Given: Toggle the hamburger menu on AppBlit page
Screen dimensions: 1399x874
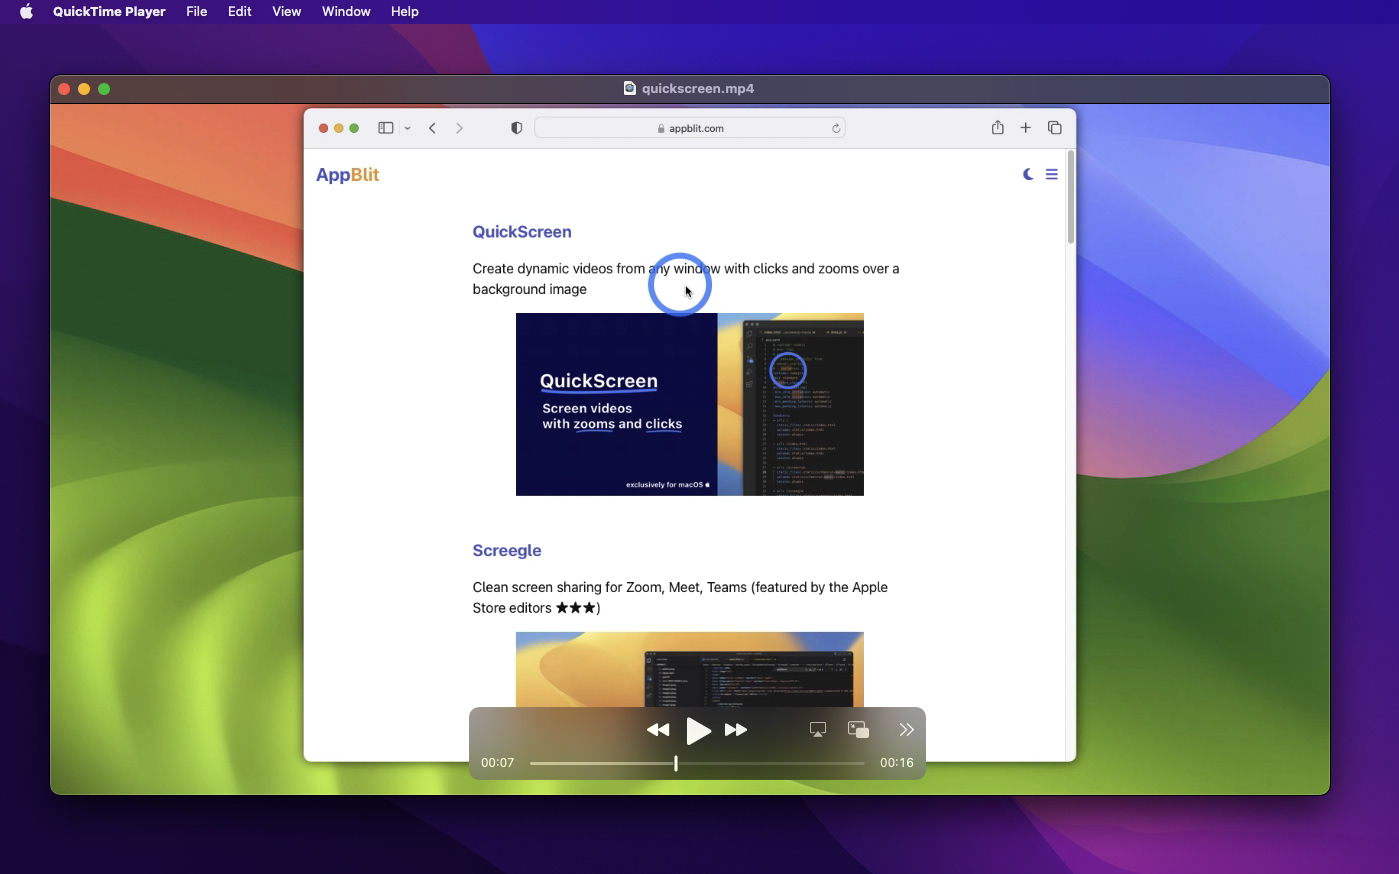Looking at the screenshot, I should pos(1051,174).
